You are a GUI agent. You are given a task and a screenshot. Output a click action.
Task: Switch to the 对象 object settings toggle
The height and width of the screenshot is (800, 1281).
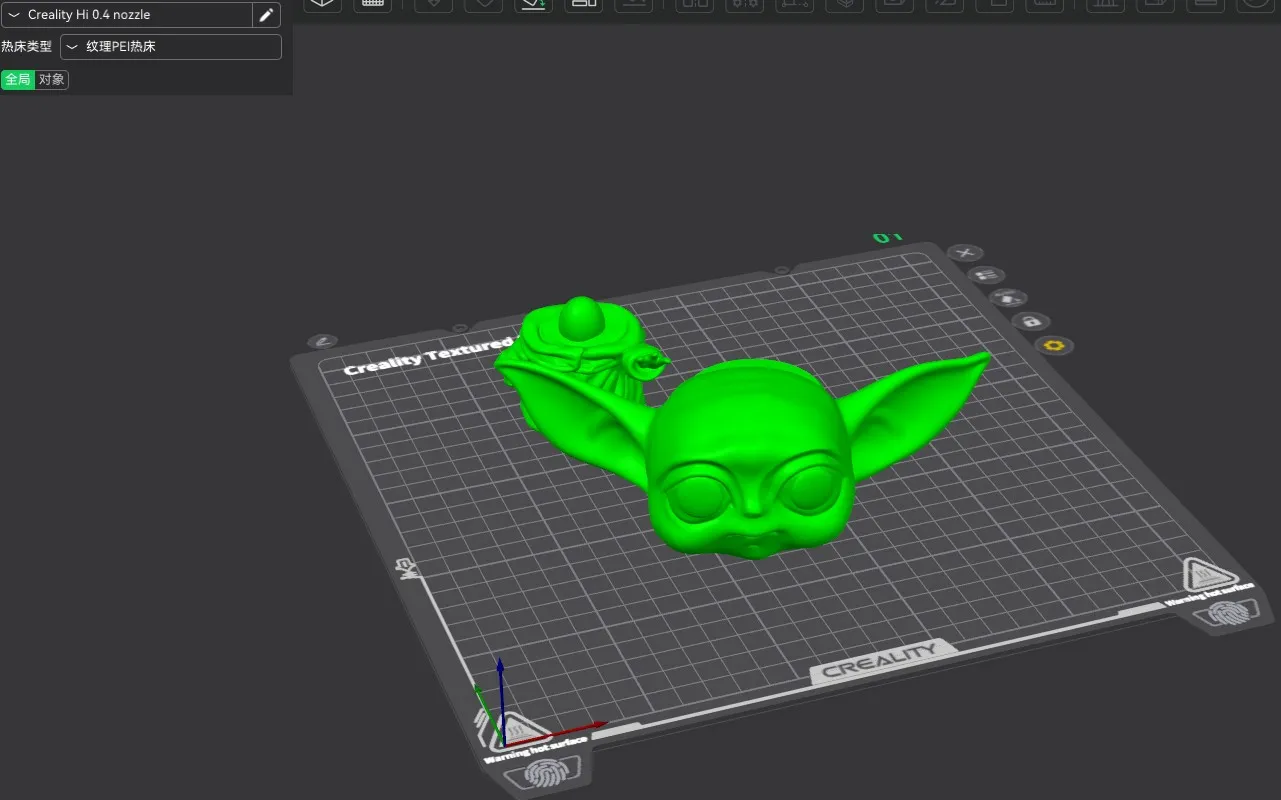(52, 80)
